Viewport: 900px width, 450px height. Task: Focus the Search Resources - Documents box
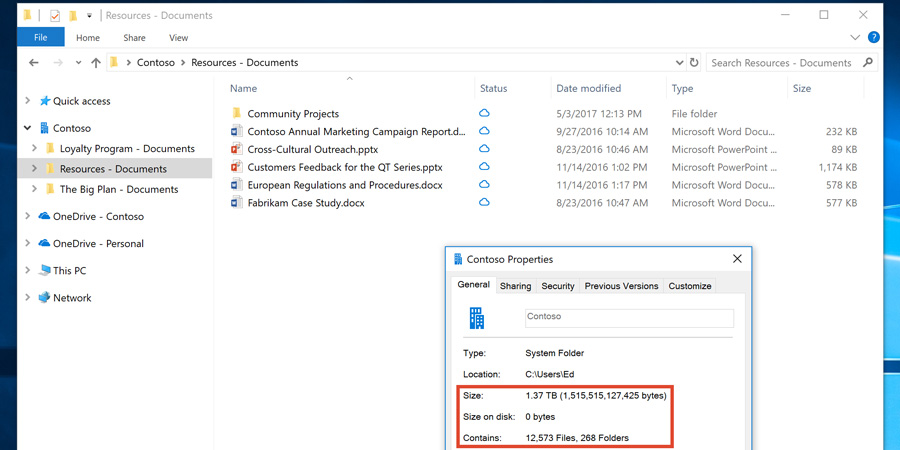click(x=782, y=63)
